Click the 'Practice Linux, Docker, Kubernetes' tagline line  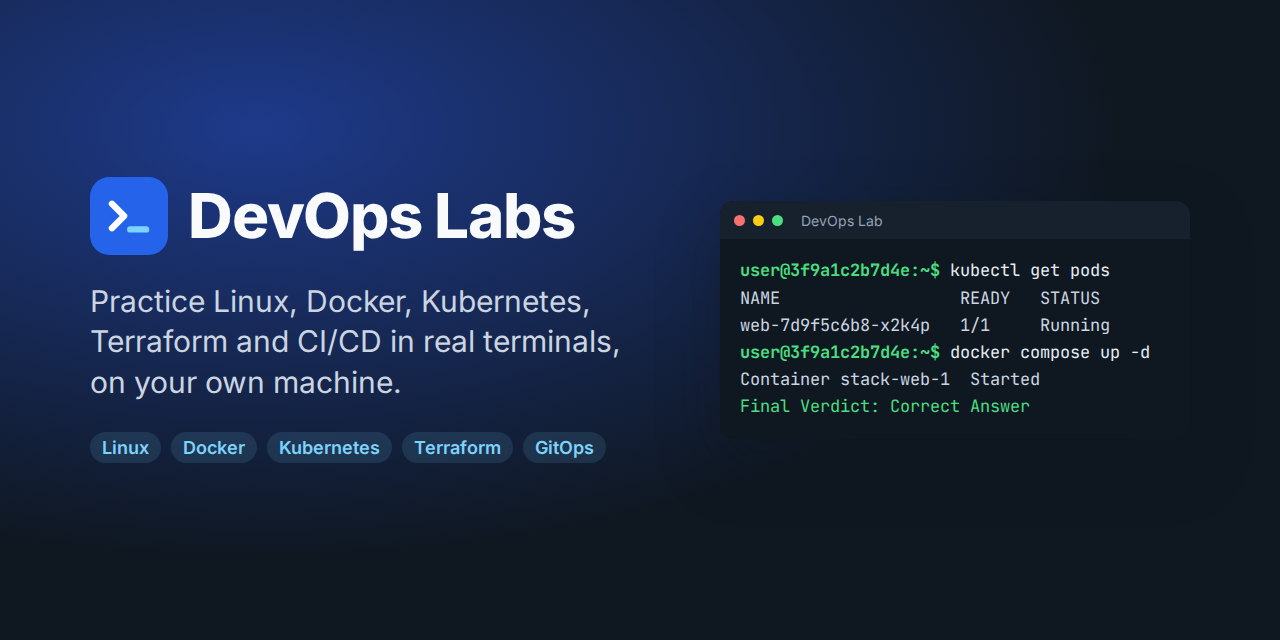coord(341,302)
